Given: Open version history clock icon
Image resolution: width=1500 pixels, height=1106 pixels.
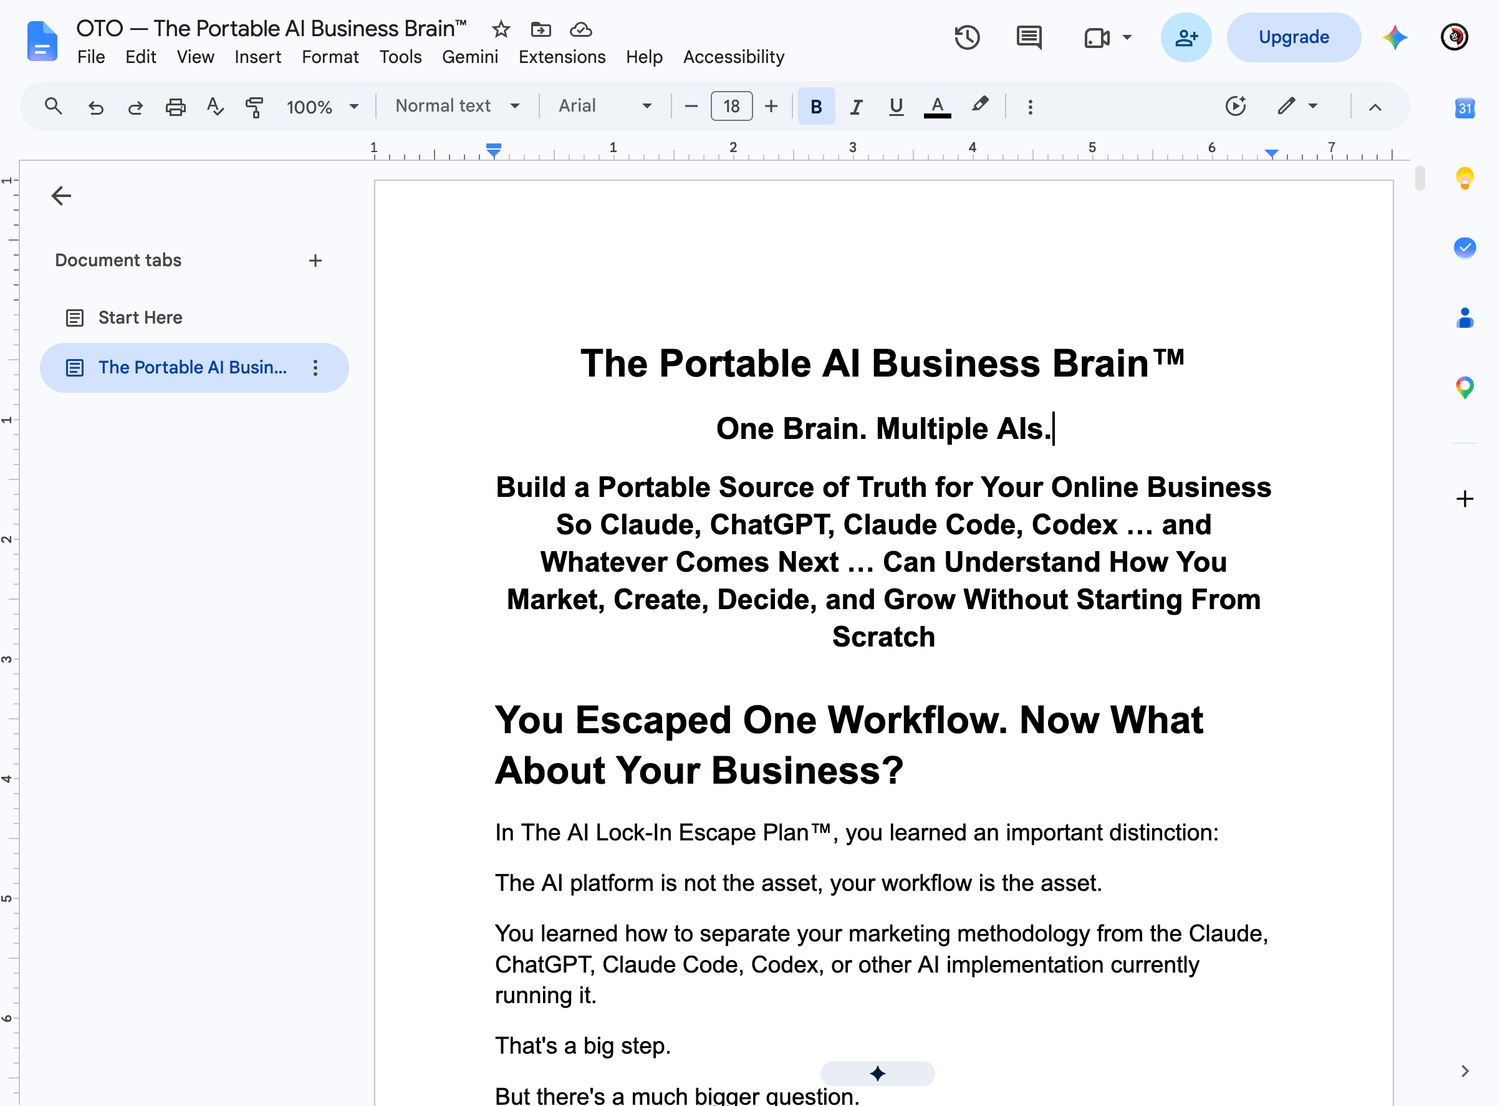Looking at the screenshot, I should coord(967,38).
